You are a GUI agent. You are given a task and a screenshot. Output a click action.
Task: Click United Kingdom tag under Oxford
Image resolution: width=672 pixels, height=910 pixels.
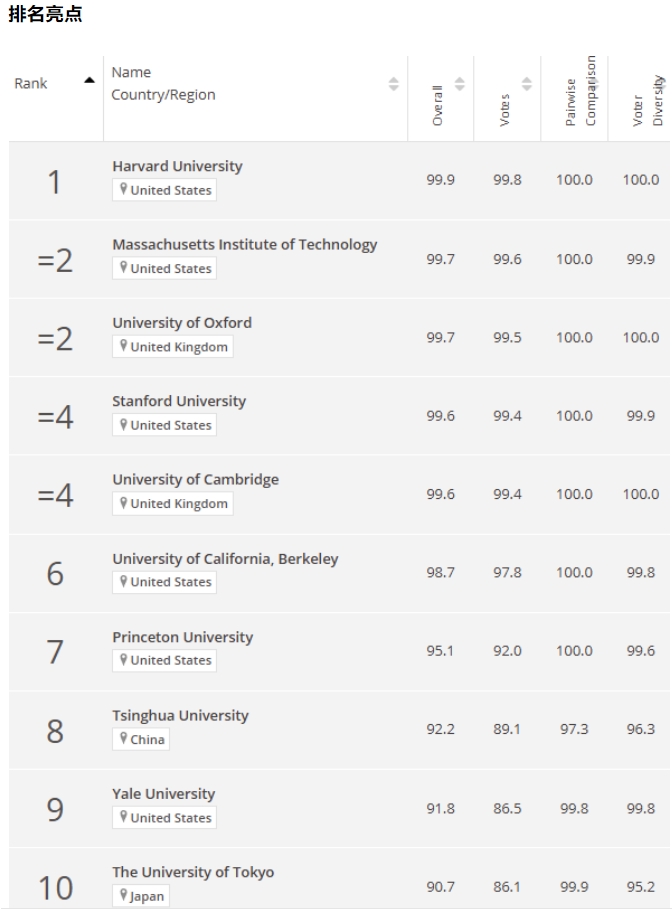pyautogui.click(x=173, y=346)
